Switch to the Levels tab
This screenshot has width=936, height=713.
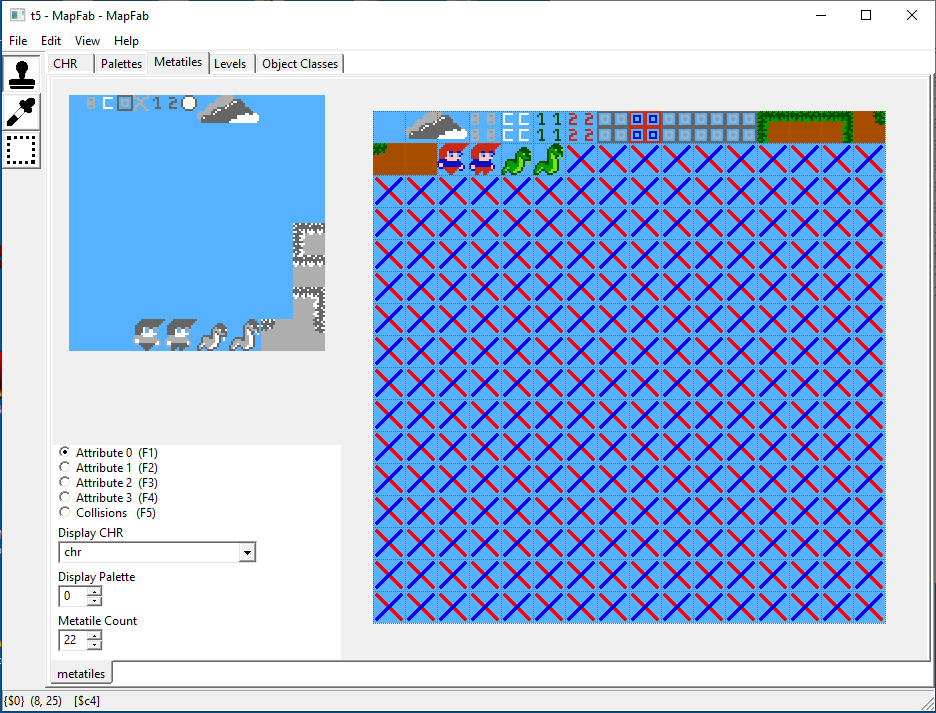point(231,62)
